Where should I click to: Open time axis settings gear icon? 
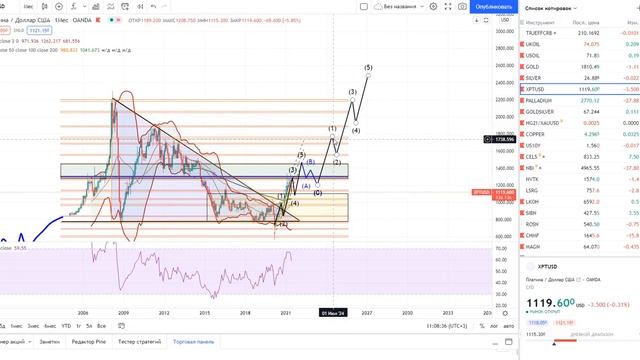pyautogui.click(x=505, y=313)
